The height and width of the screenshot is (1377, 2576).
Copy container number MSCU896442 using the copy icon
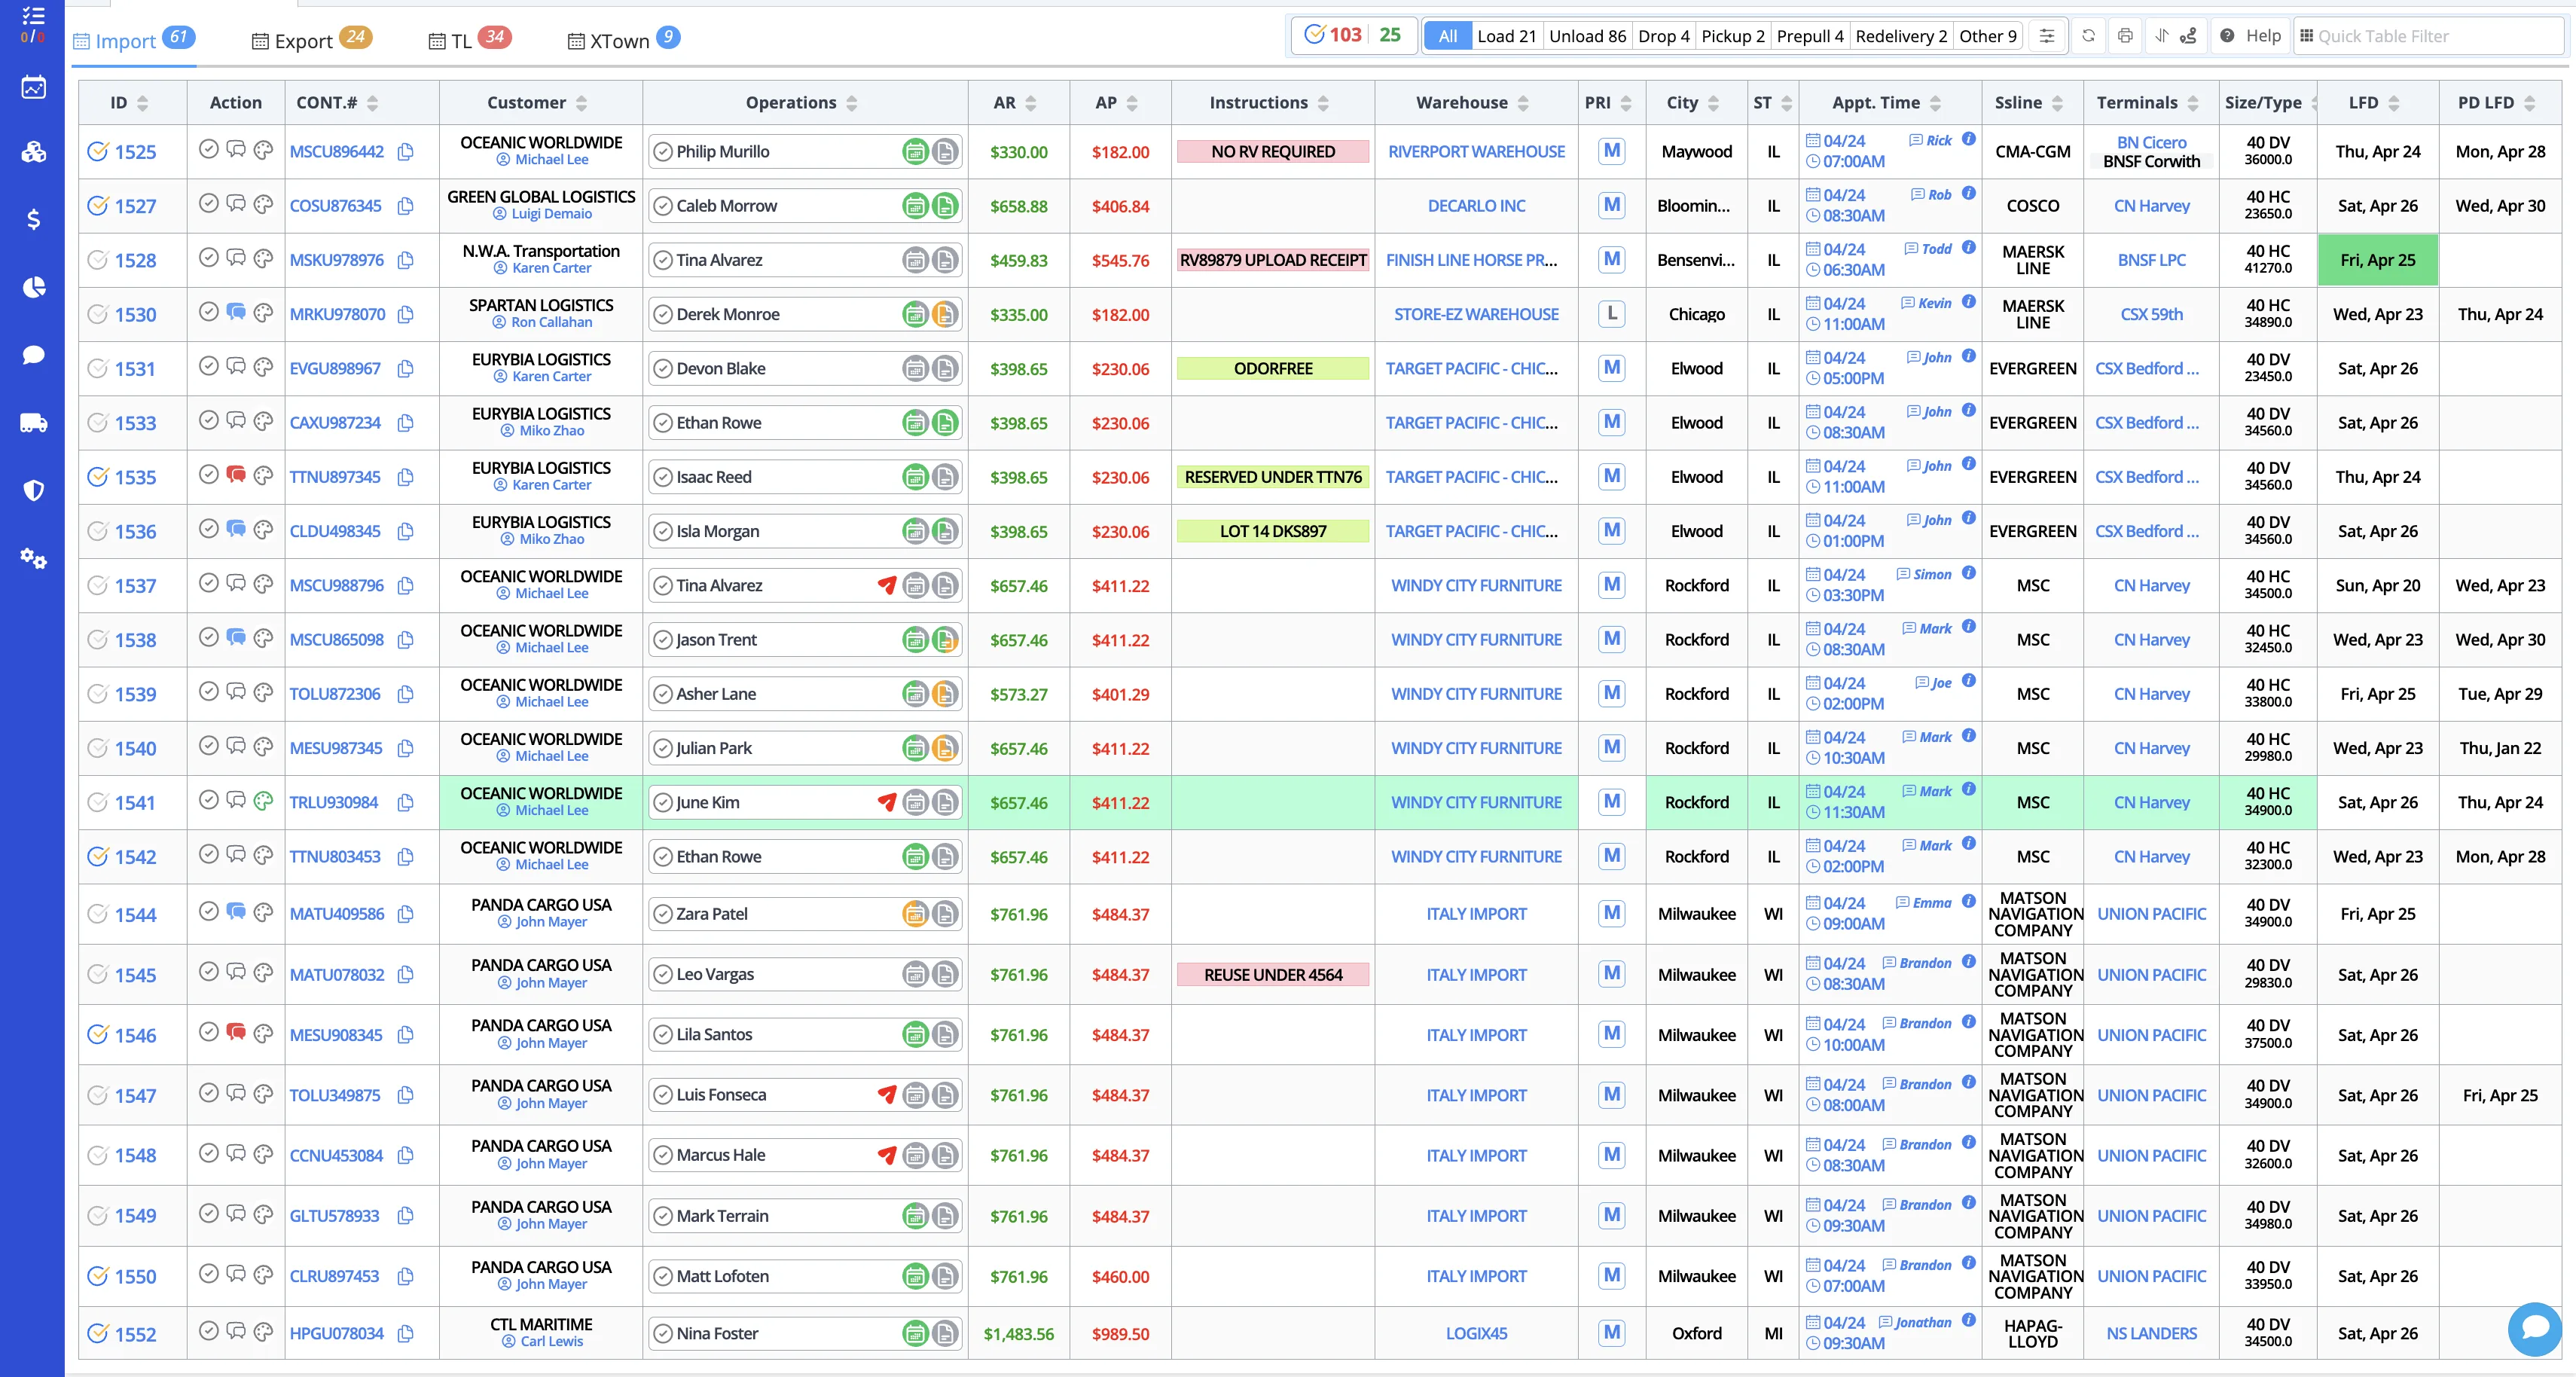coord(405,152)
